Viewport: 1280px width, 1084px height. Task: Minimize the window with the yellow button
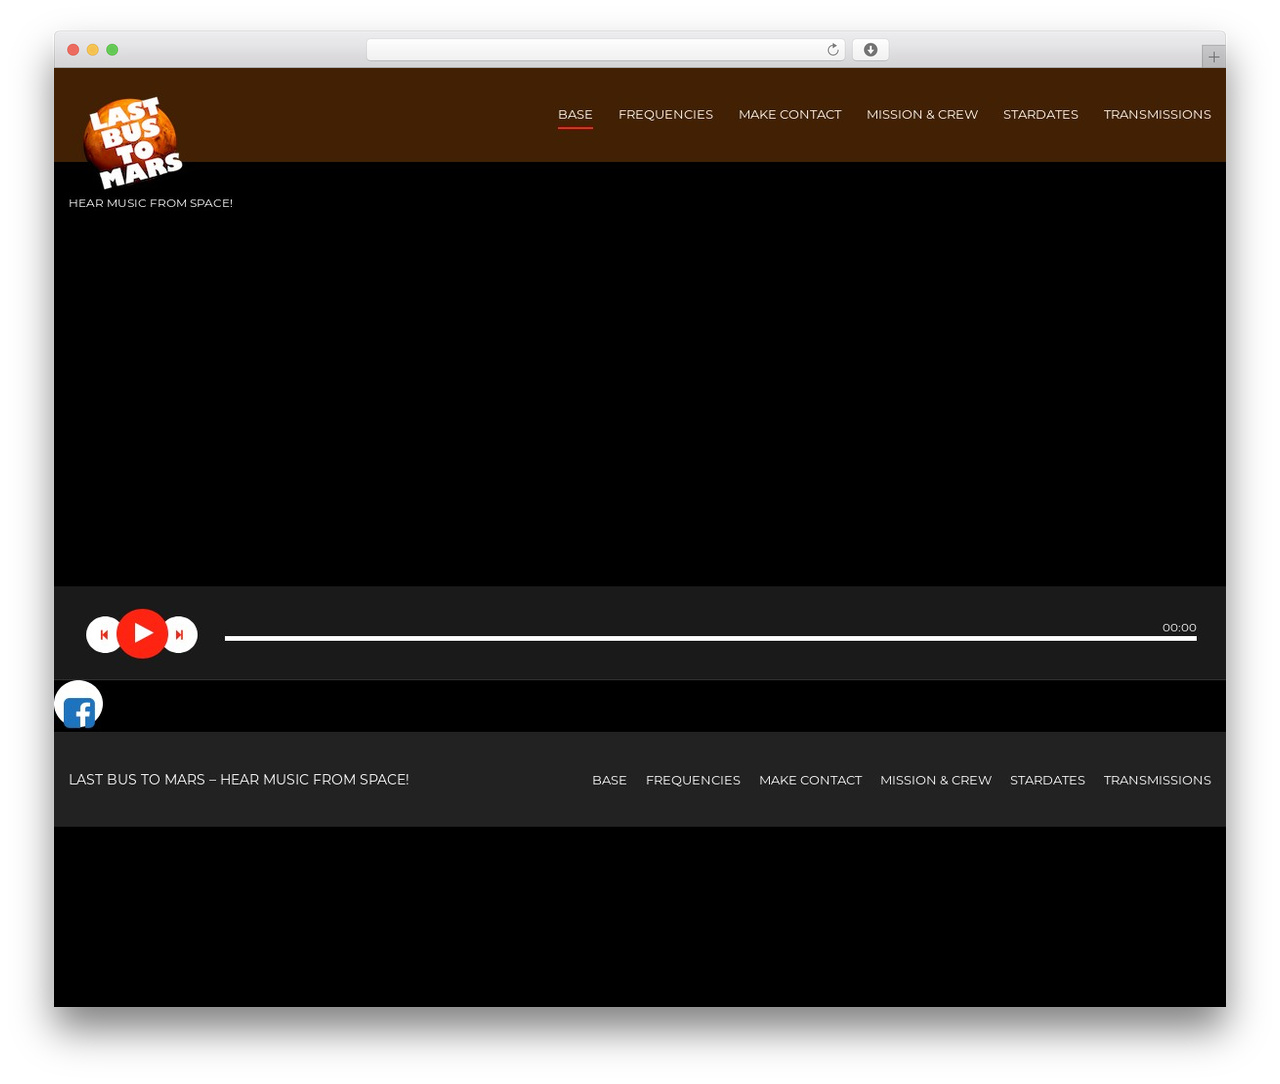(x=92, y=50)
